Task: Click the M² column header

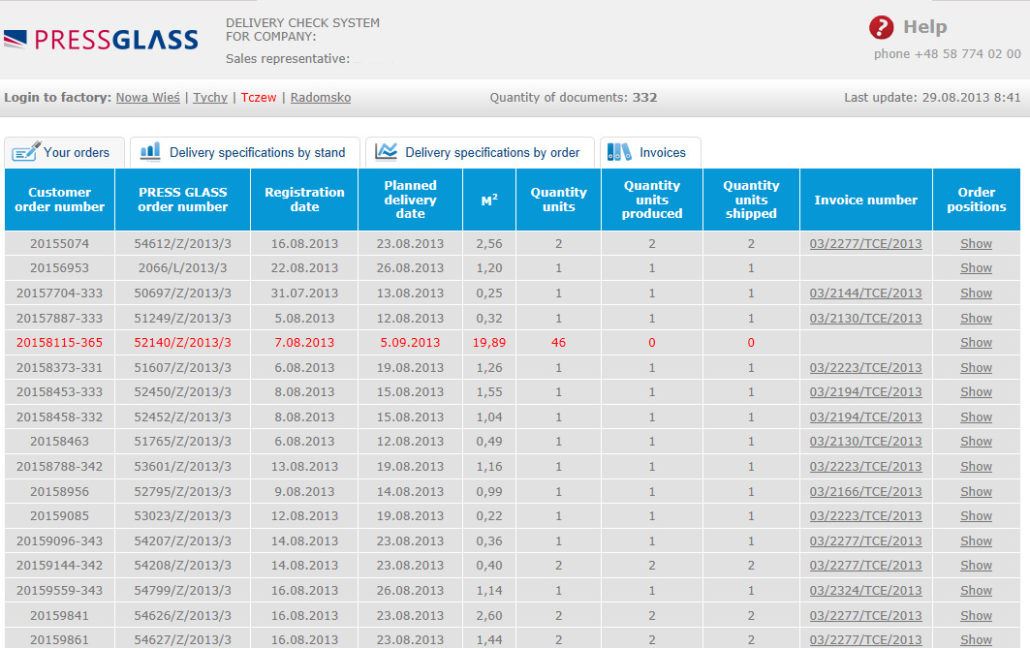Action: 489,200
